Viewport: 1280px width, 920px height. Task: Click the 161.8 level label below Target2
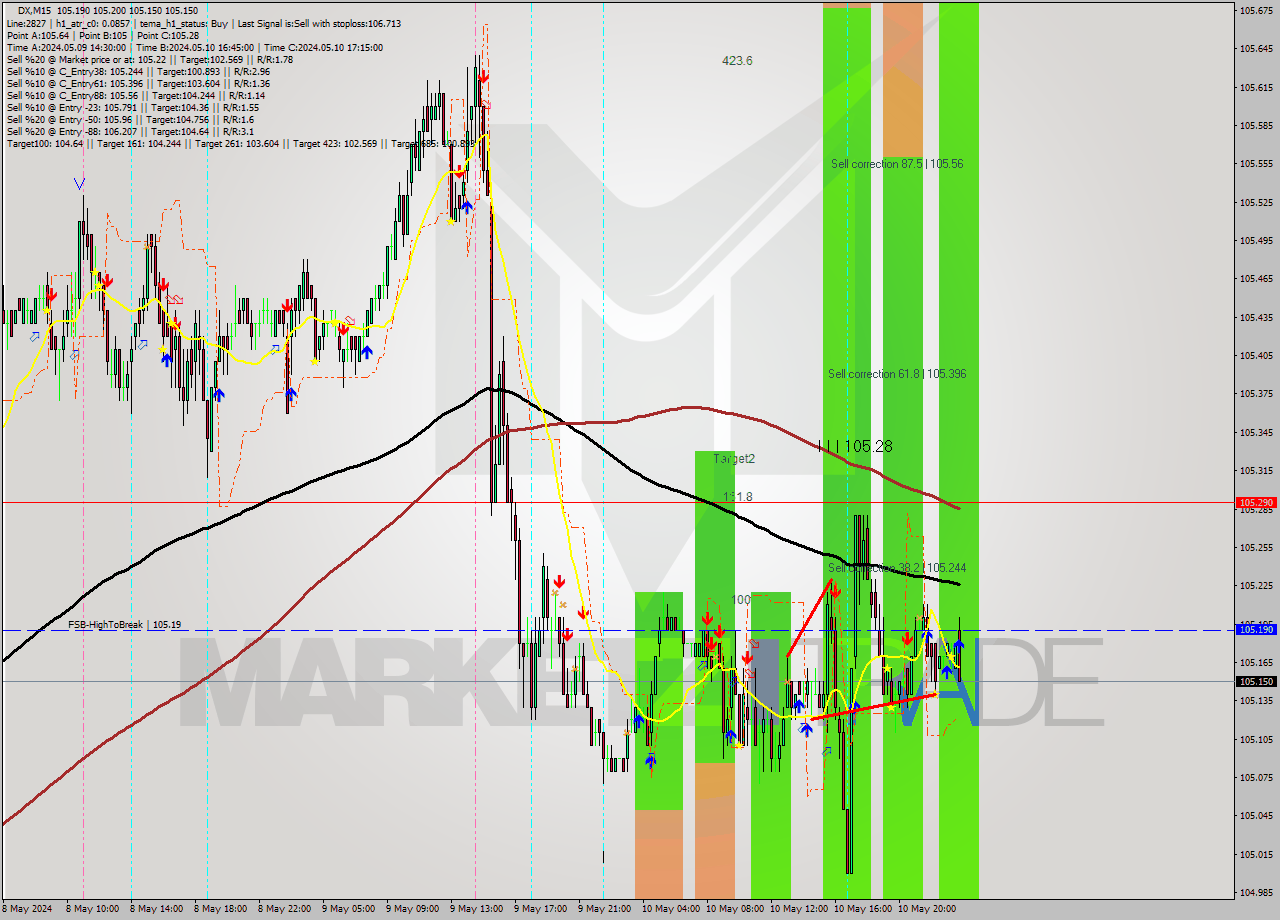coord(738,497)
